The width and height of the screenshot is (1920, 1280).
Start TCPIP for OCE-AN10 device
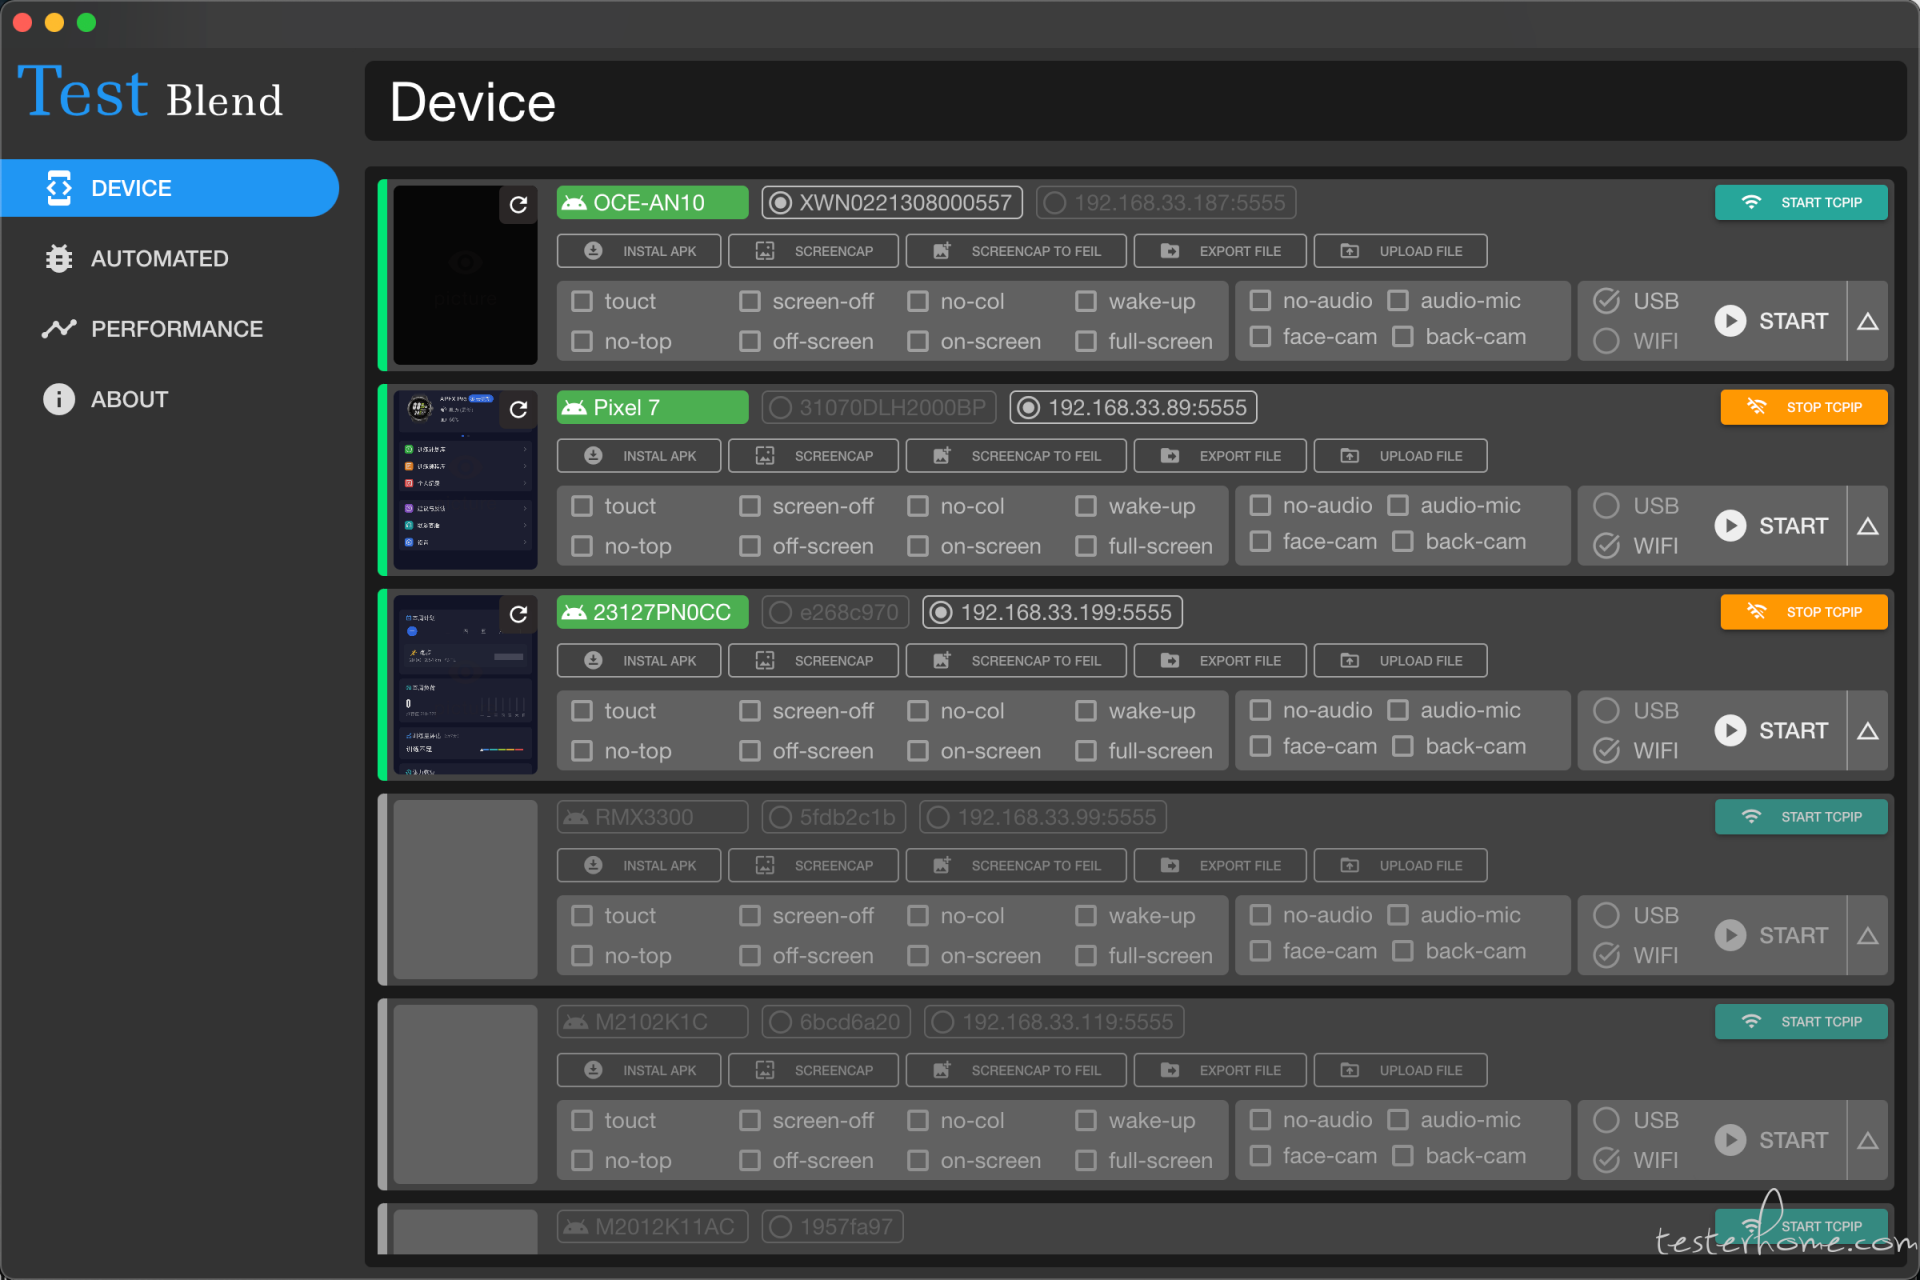pos(1801,202)
